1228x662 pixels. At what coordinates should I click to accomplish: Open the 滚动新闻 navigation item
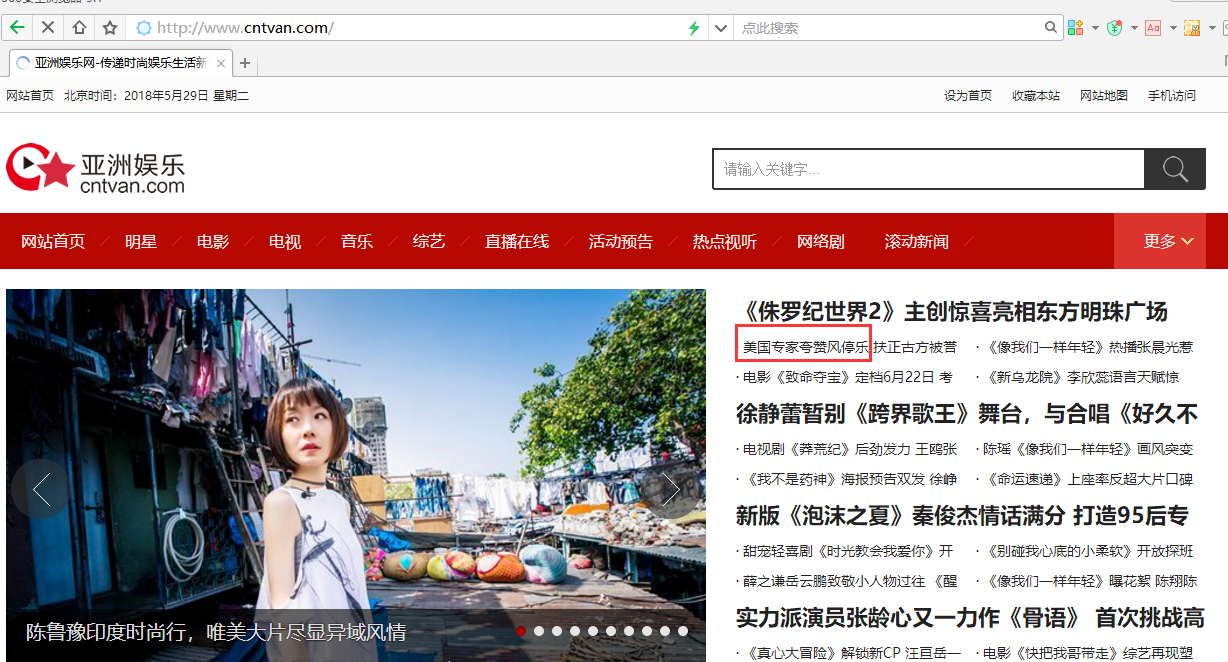pos(917,241)
